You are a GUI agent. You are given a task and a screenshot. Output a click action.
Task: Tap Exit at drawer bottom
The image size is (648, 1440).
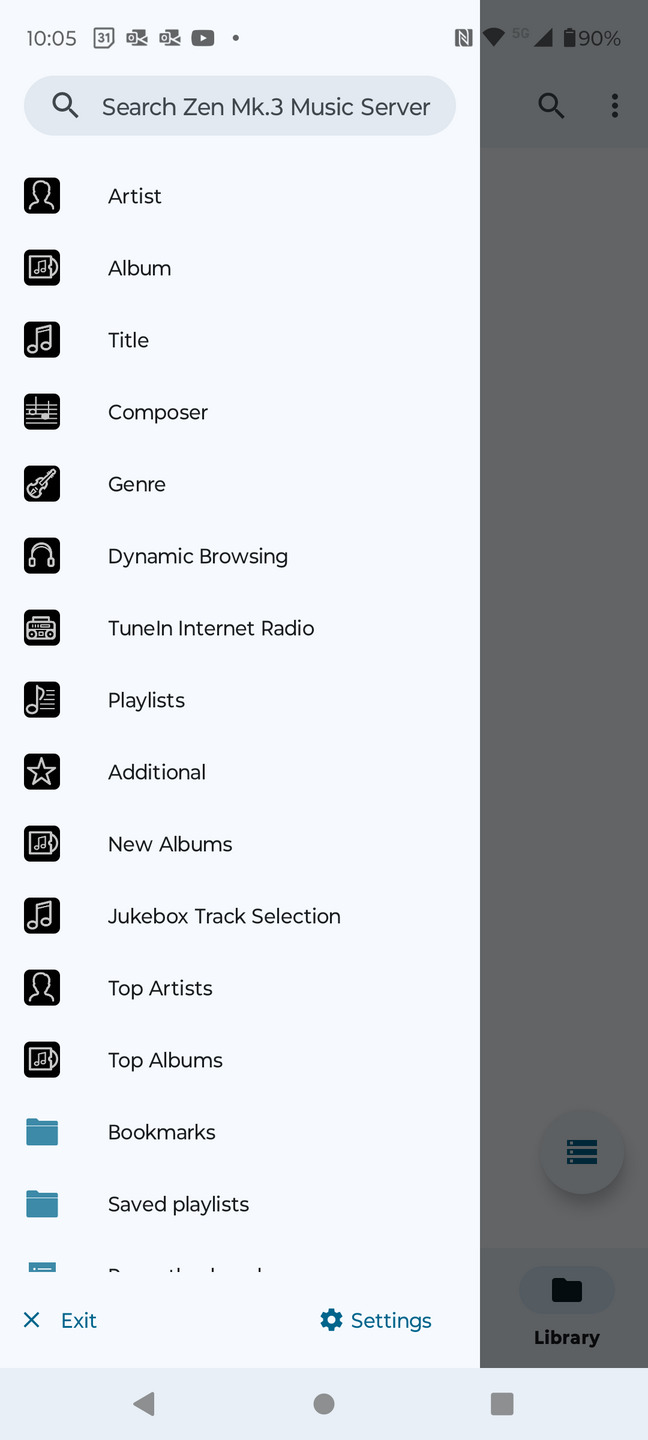[x=60, y=1320]
